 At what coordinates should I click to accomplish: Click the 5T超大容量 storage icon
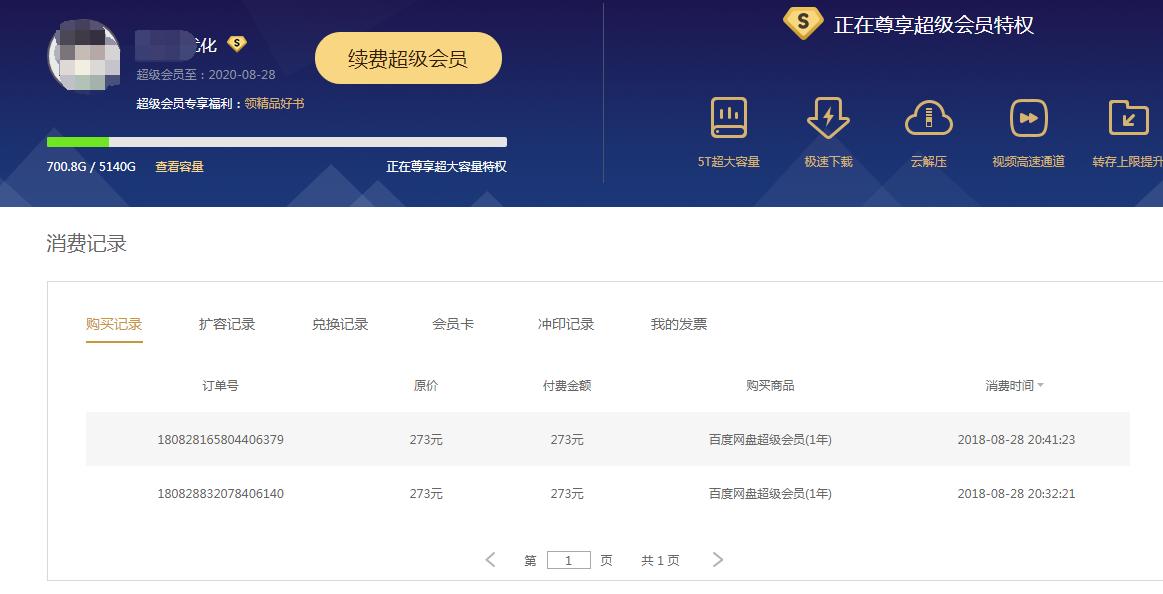(729, 118)
